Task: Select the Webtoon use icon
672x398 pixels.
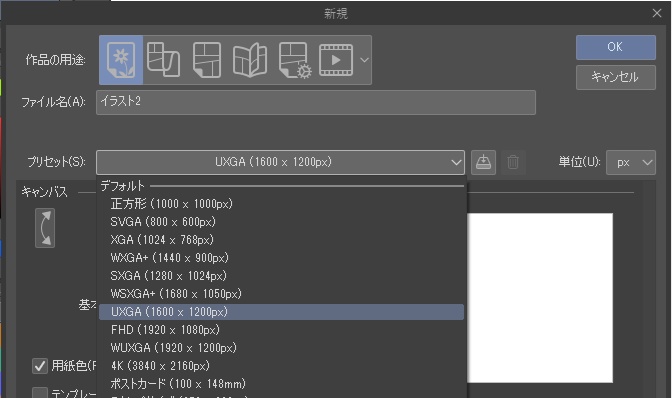Action: tap(207, 60)
